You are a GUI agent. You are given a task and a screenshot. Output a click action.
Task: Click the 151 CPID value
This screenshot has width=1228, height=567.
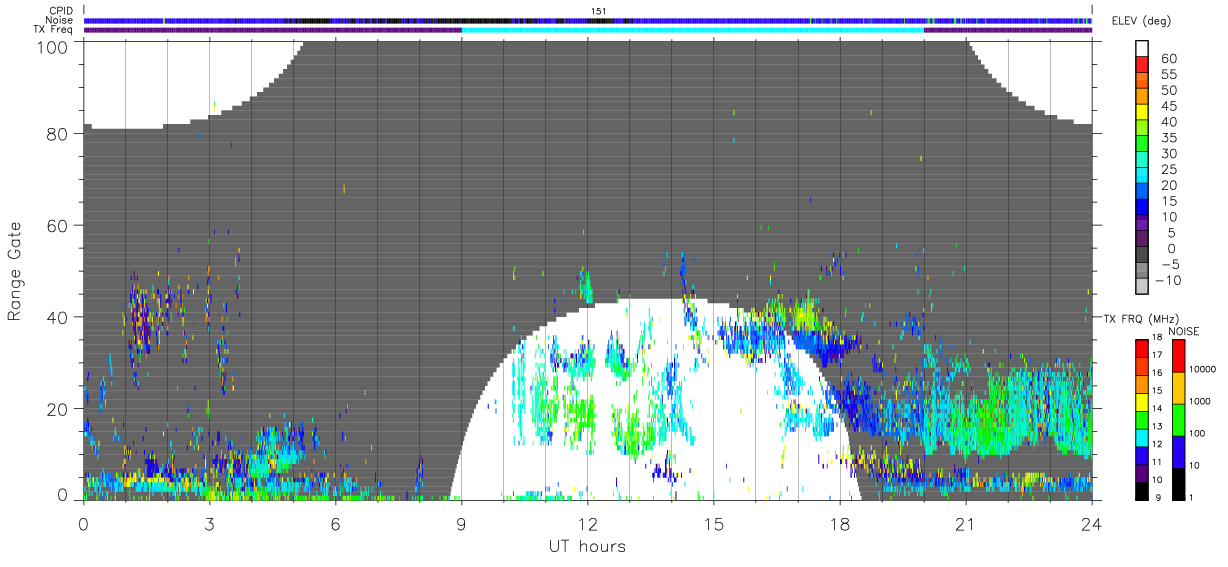click(598, 11)
